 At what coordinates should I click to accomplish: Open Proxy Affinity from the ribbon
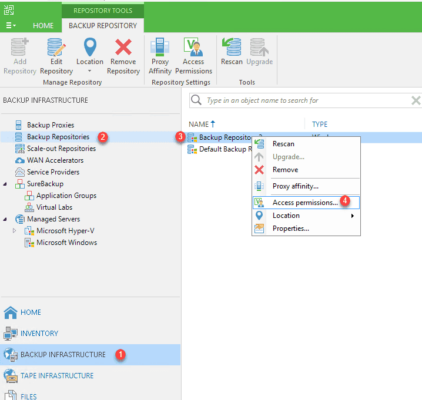(x=160, y=56)
